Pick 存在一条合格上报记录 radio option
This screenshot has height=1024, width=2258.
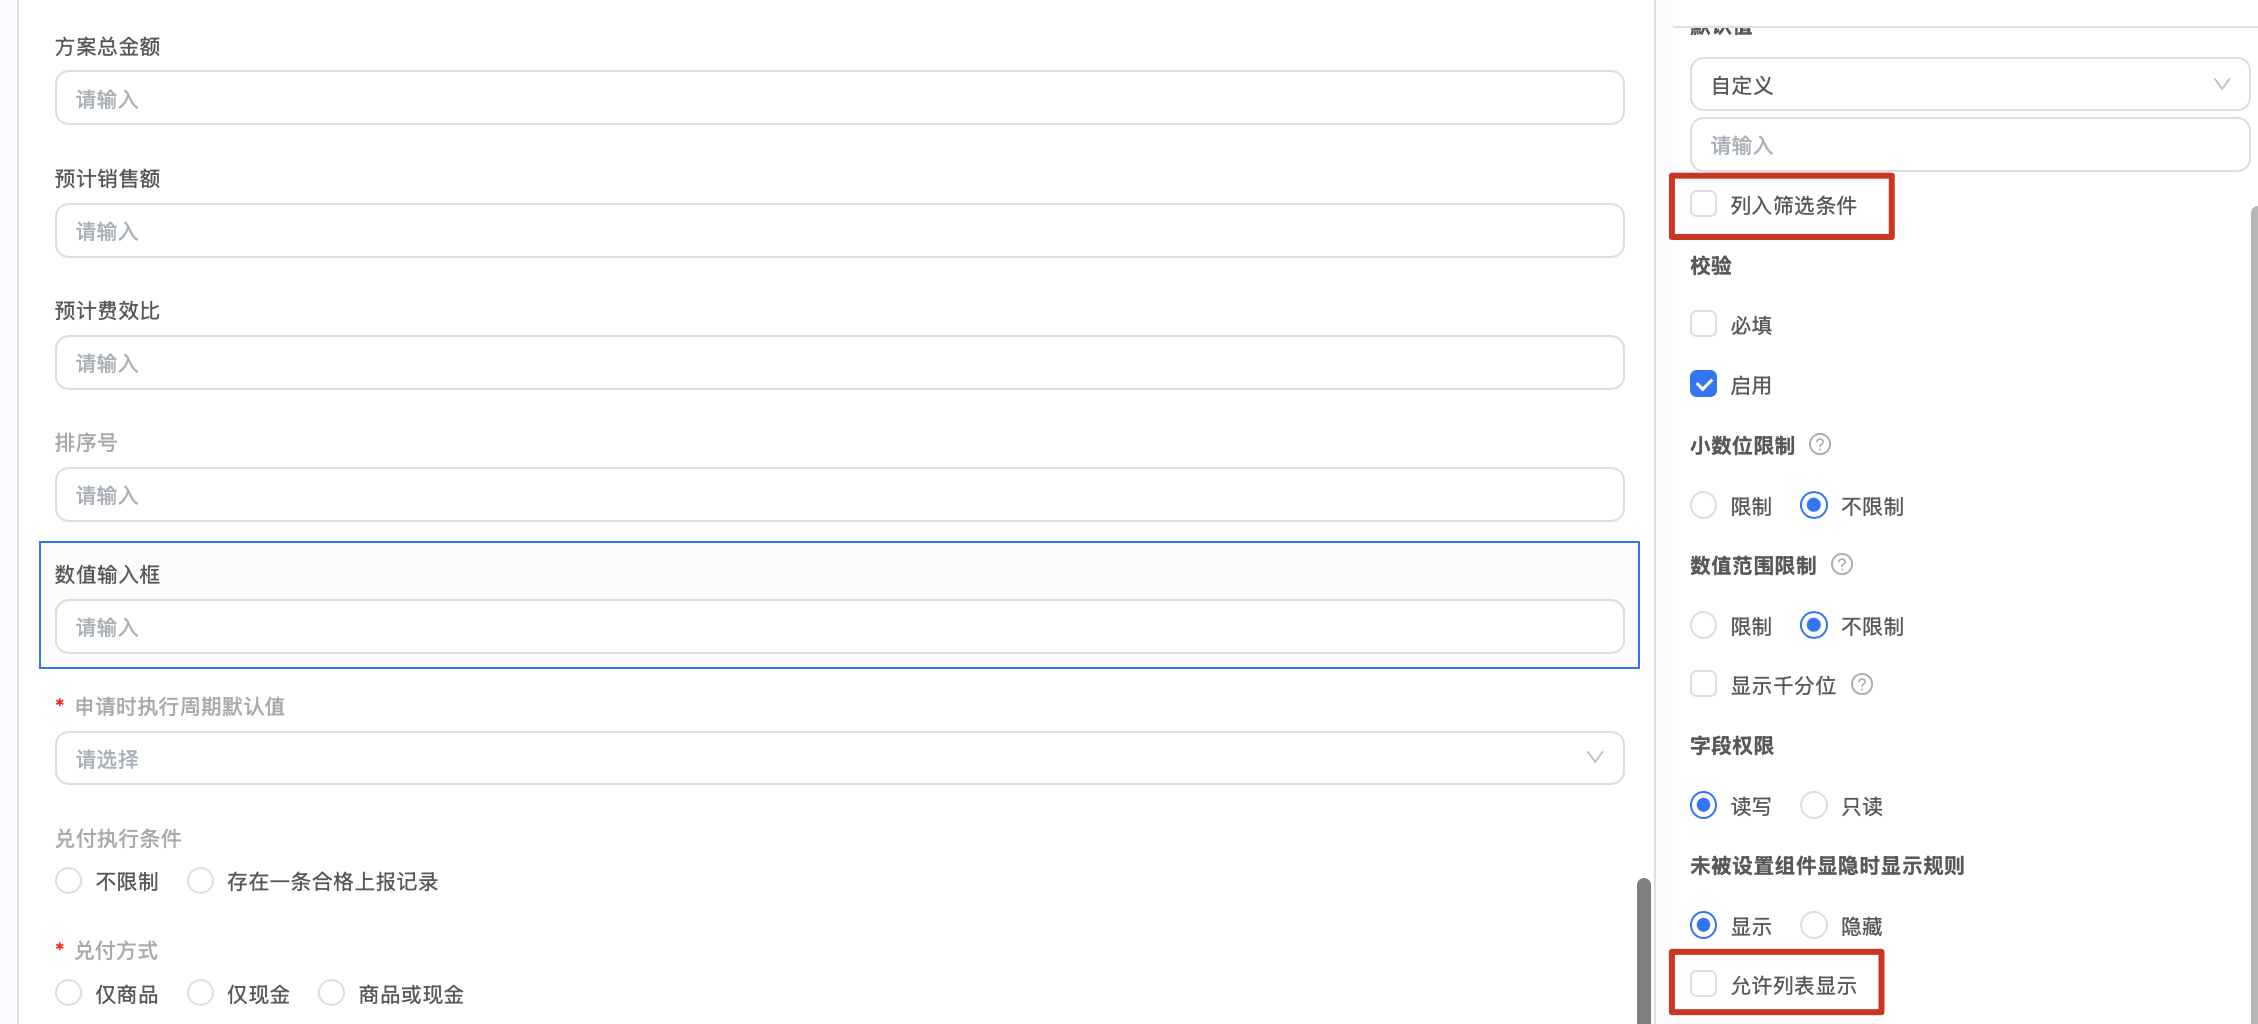point(201,881)
